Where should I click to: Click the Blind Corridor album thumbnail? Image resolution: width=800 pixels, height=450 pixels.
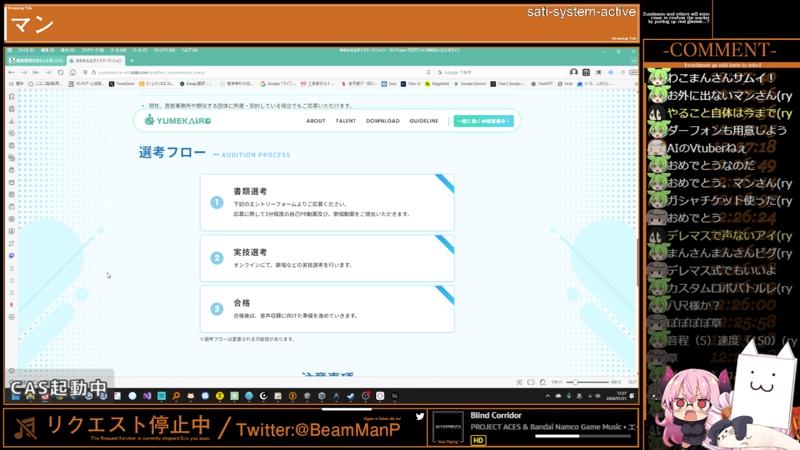coord(448,427)
